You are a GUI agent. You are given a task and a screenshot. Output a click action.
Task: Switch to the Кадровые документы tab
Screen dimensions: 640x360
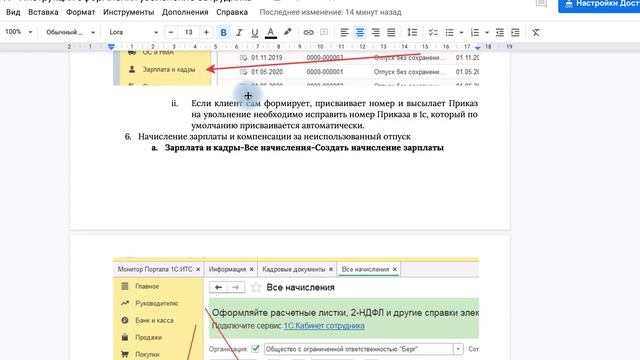point(293,269)
